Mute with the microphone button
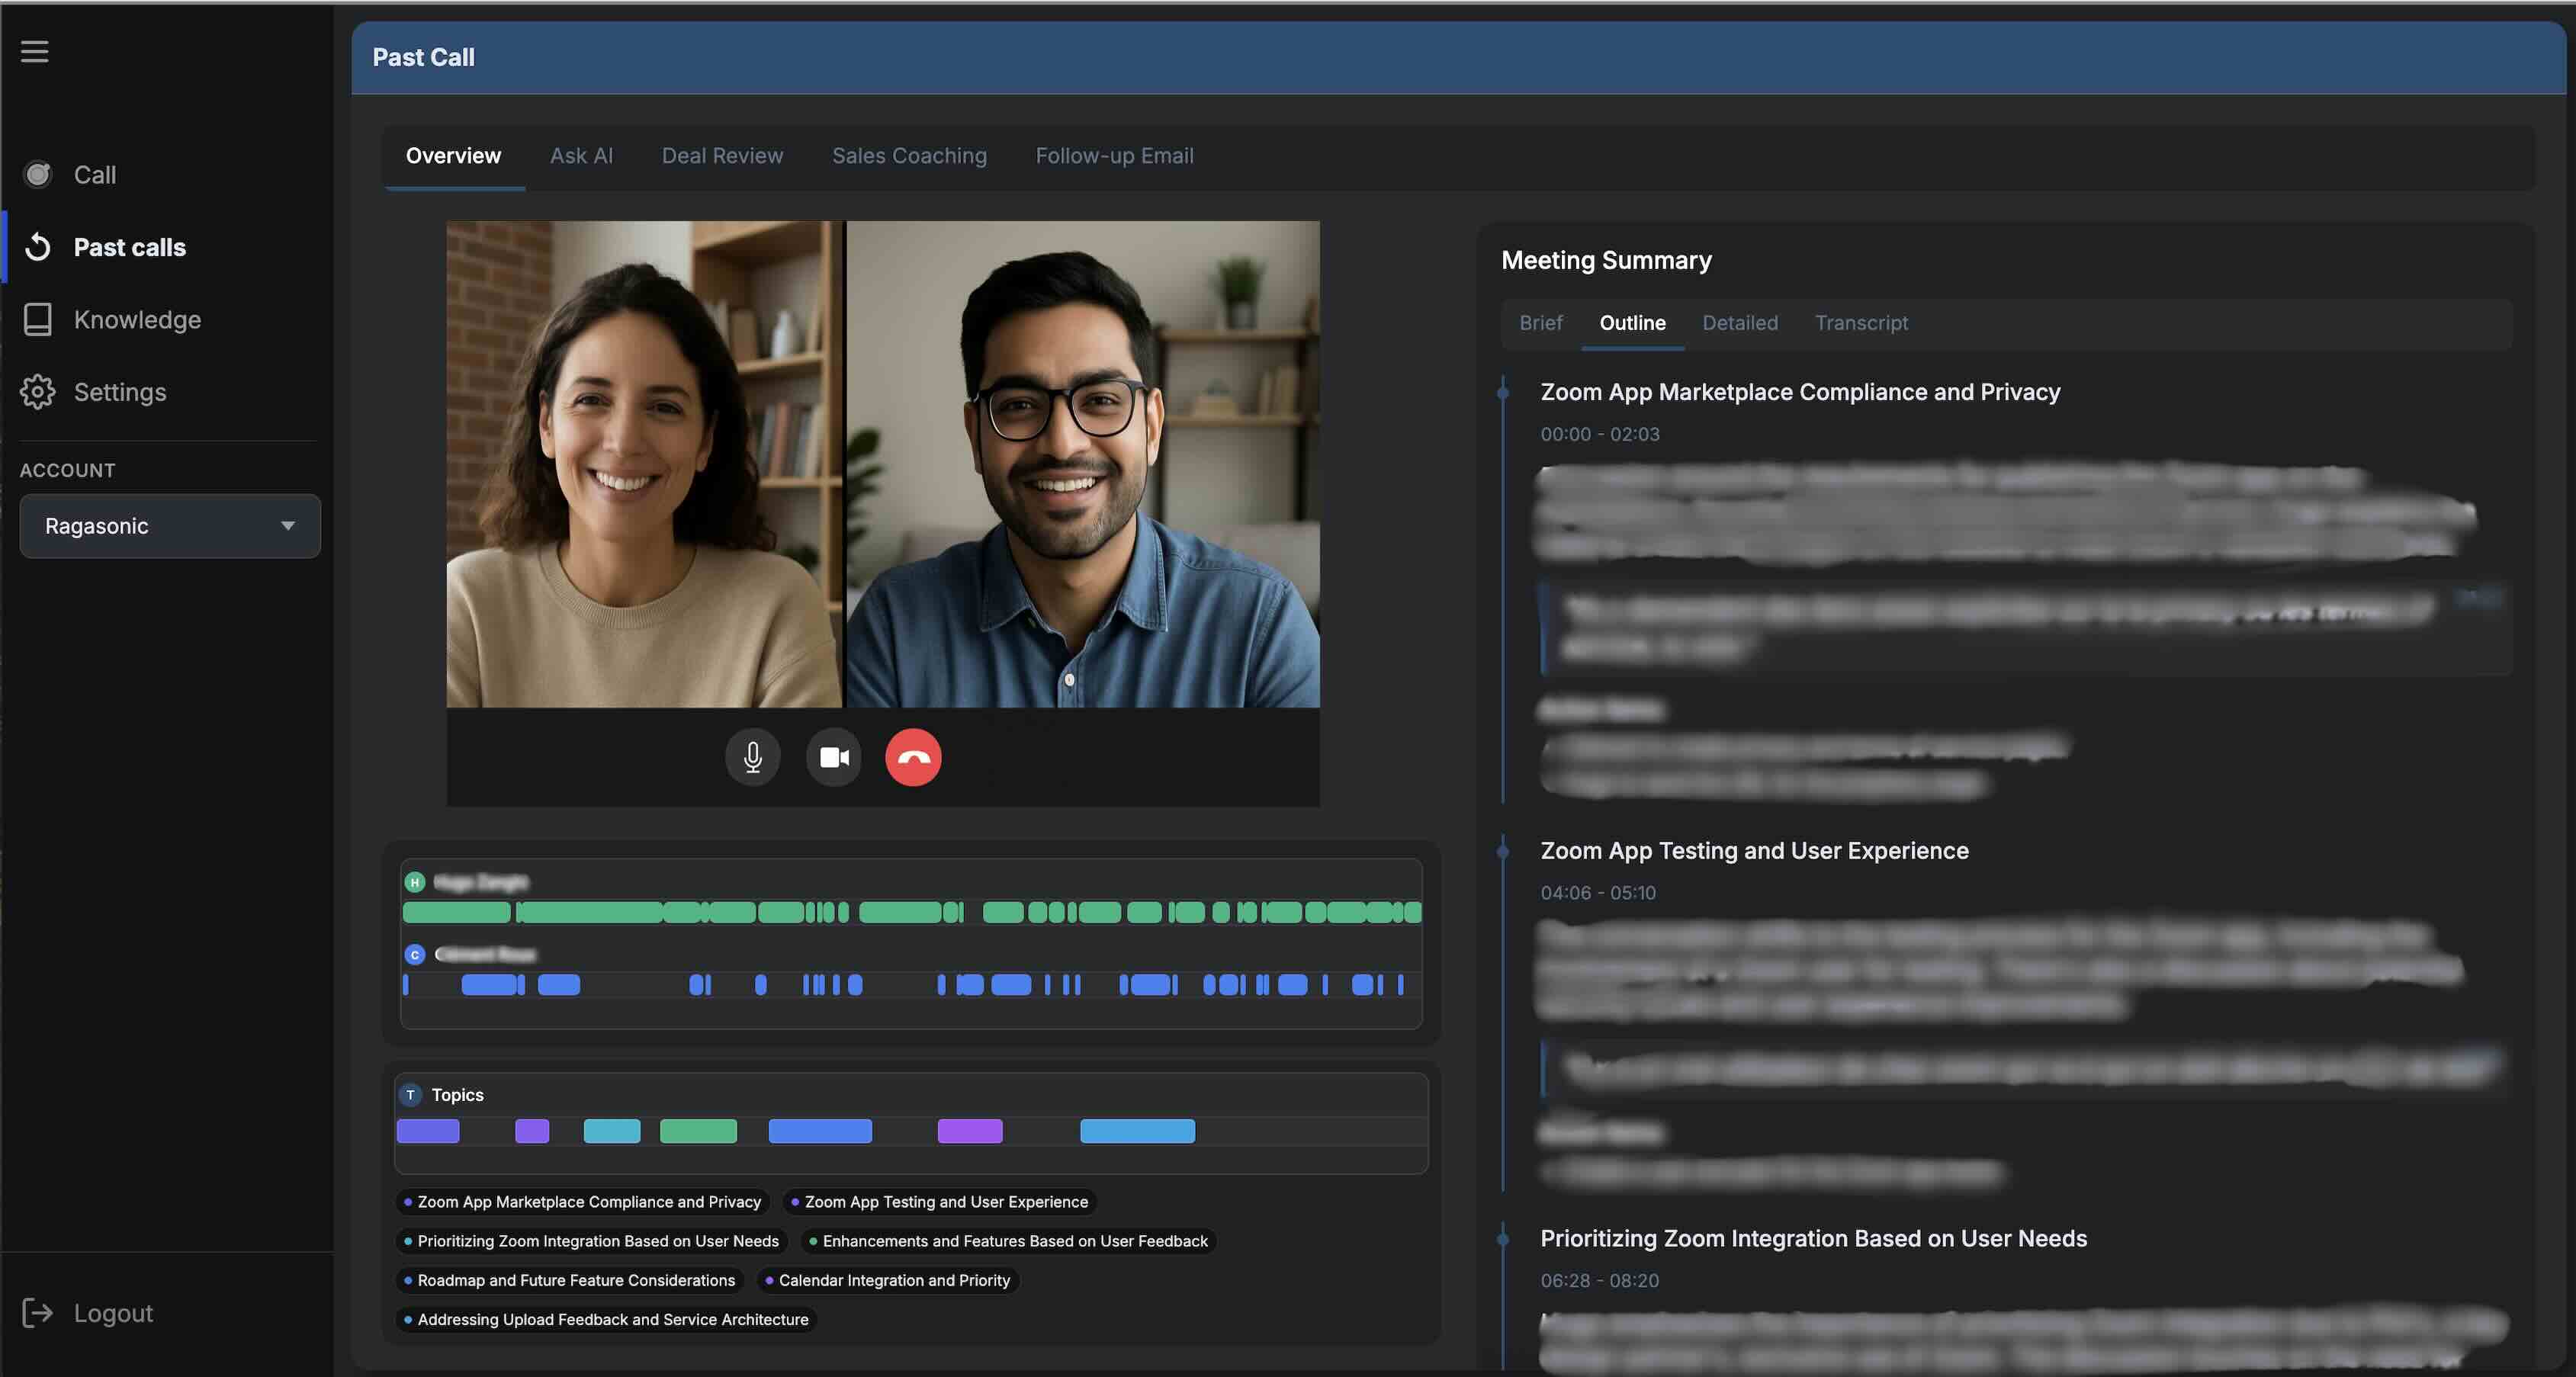Image resolution: width=2576 pixels, height=1377 pixels. [753, 758]
